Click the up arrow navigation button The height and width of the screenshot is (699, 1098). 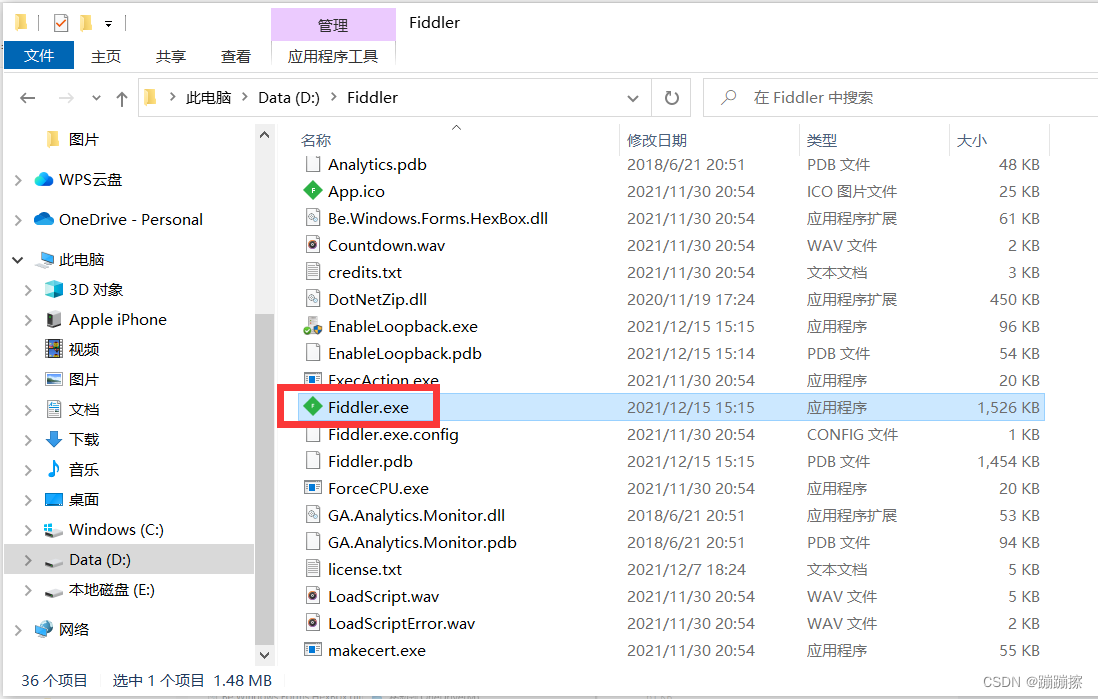[x=121, y=97]
